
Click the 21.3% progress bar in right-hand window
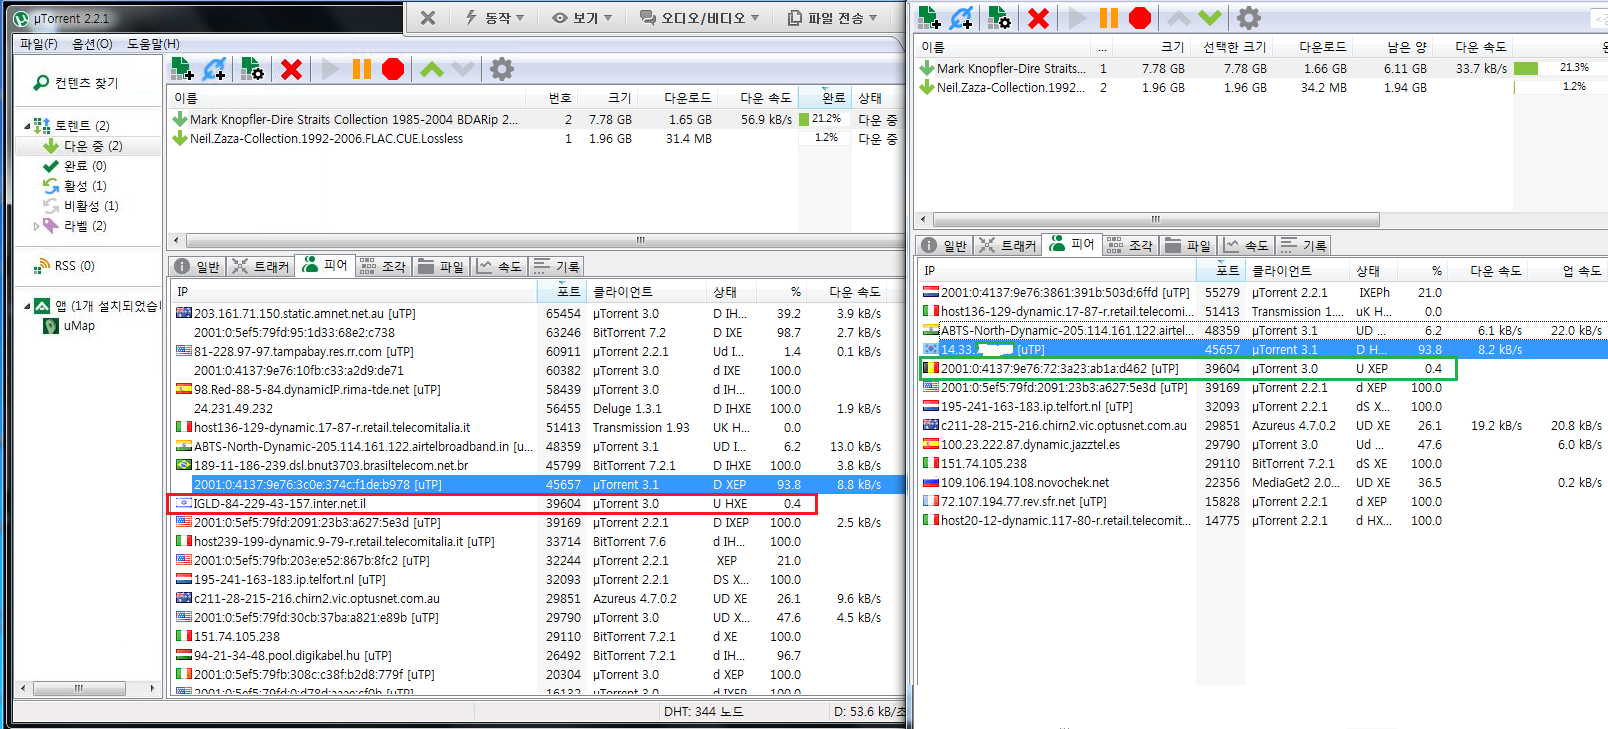(x=1560, y=68)
